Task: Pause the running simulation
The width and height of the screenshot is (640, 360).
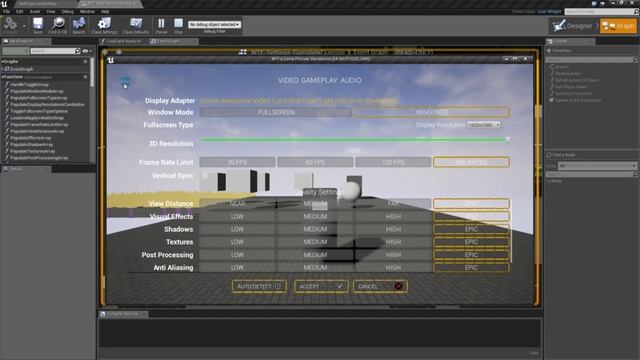Action: pos(161,25)
